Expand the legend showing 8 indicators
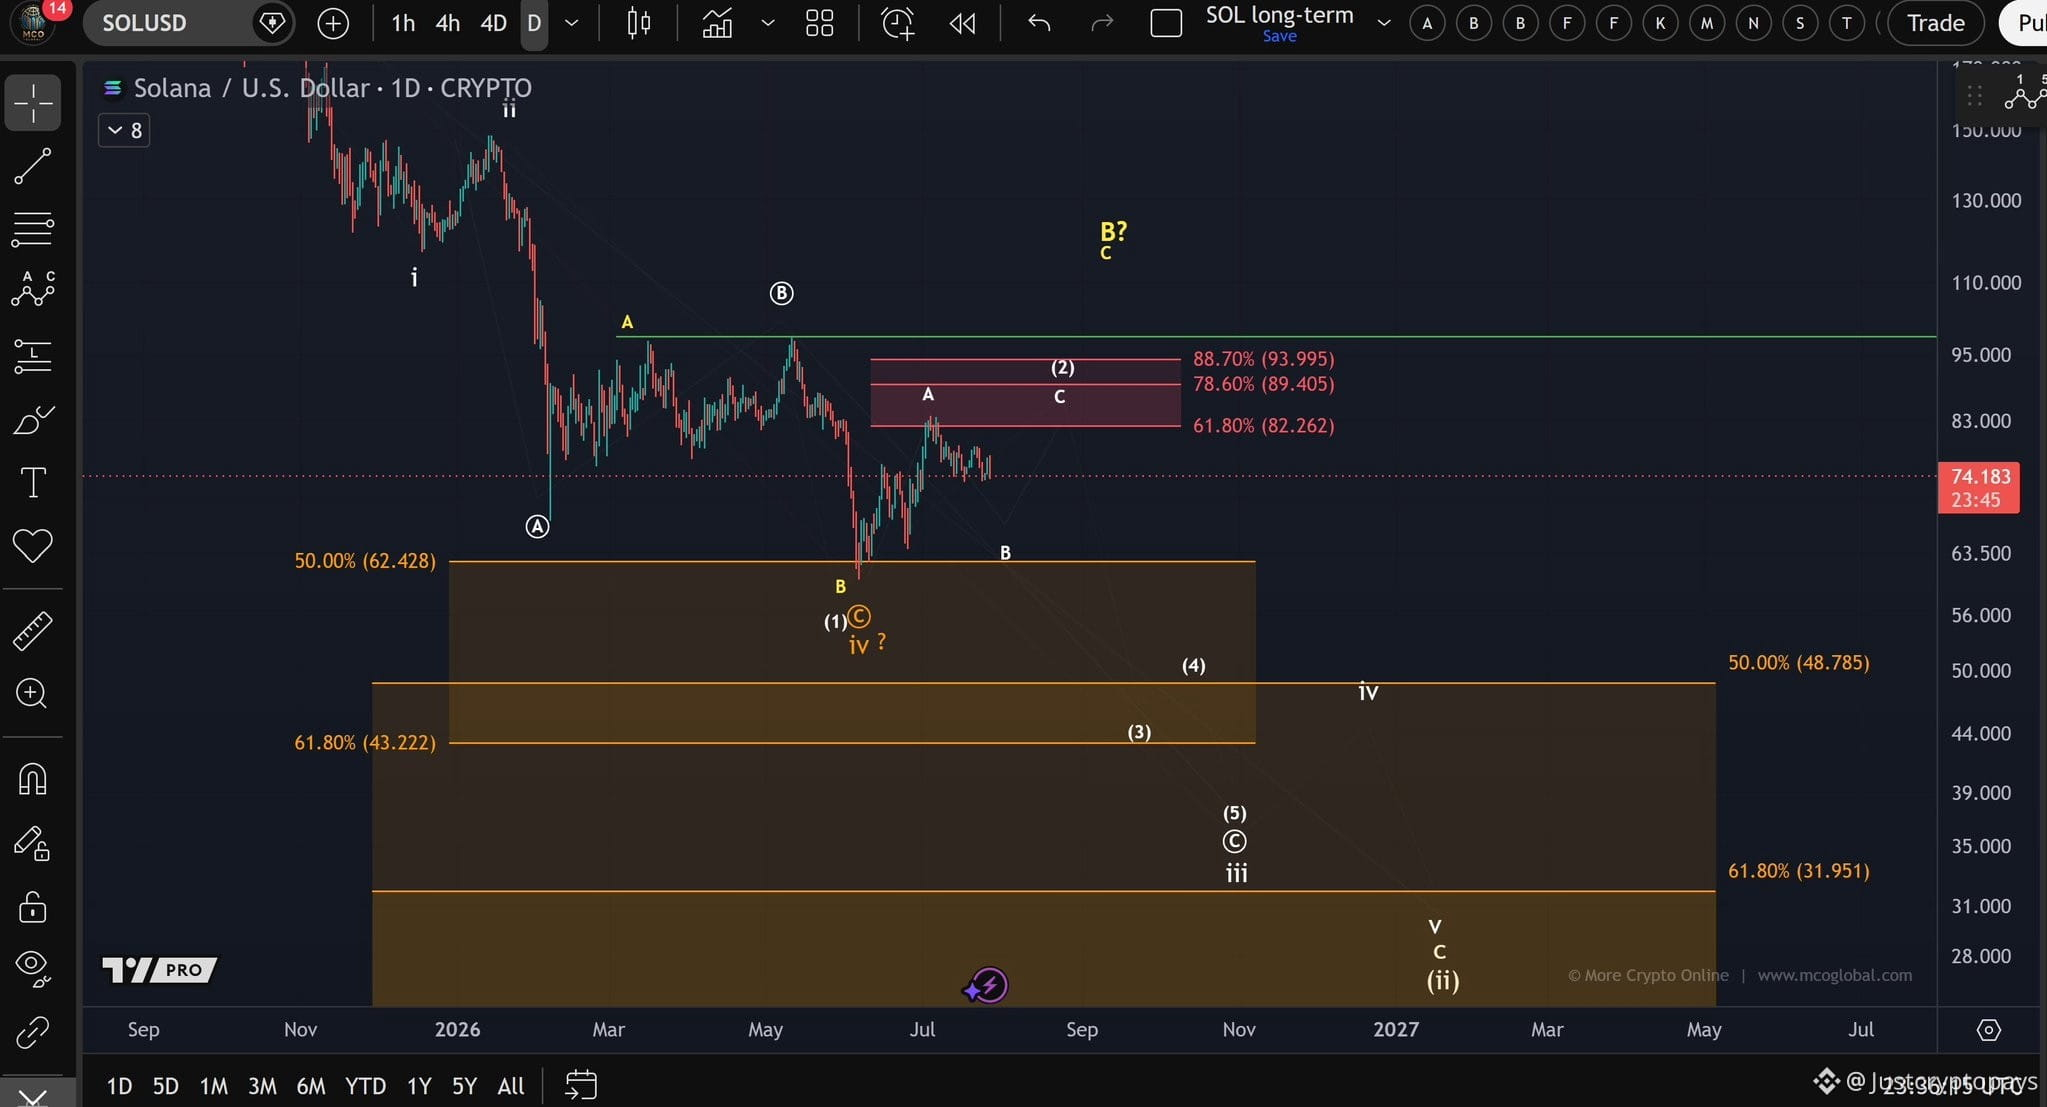2047x1107 pixels. point(124,131)
